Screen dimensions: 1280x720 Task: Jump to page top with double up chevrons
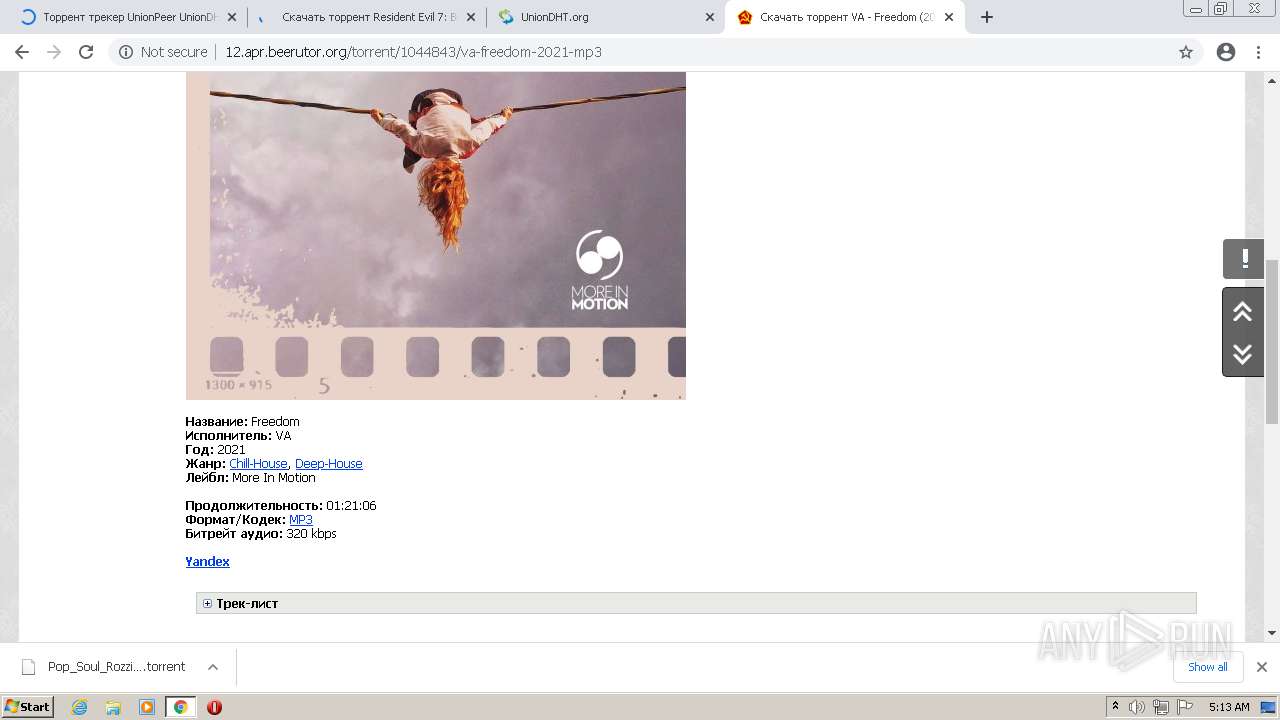click(x=1243, y=312)
